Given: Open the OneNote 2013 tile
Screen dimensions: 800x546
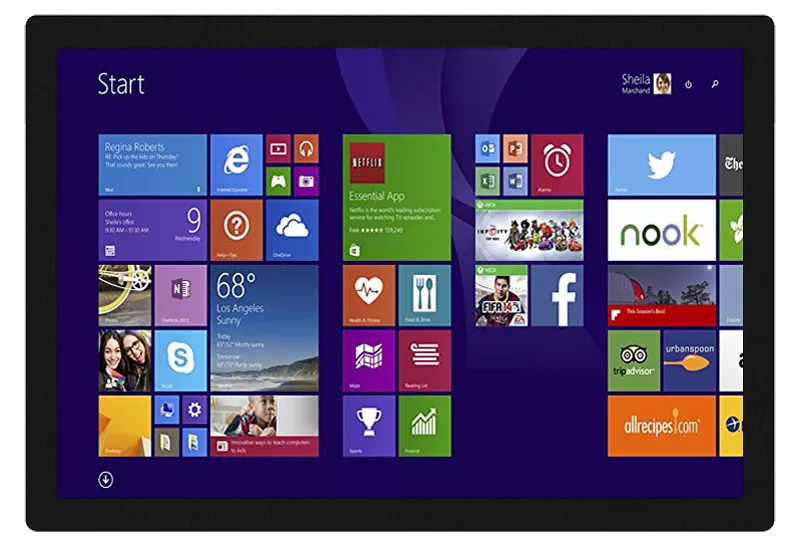Looking at the screenshot, I should coord(180,294).
